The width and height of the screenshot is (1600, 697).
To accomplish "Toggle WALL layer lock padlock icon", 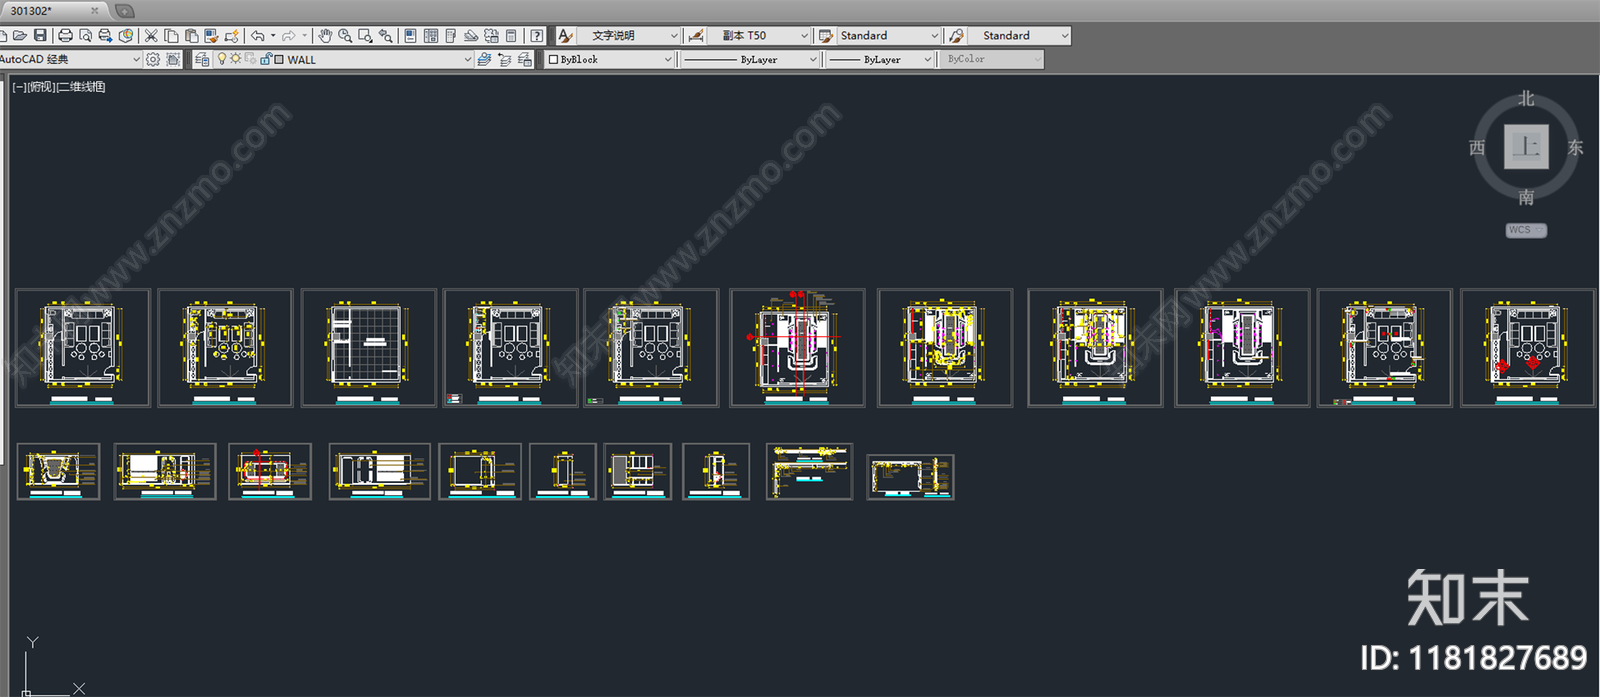I will 266,59.
